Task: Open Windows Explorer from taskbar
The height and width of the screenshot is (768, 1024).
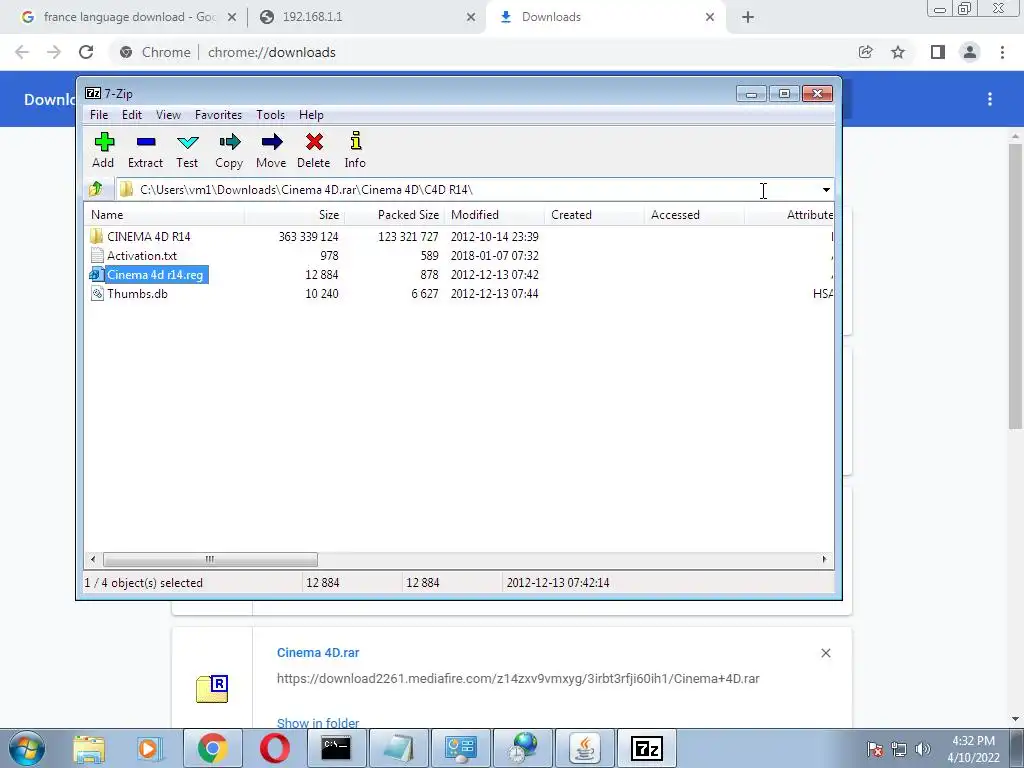Action: (x=89, y=748)
